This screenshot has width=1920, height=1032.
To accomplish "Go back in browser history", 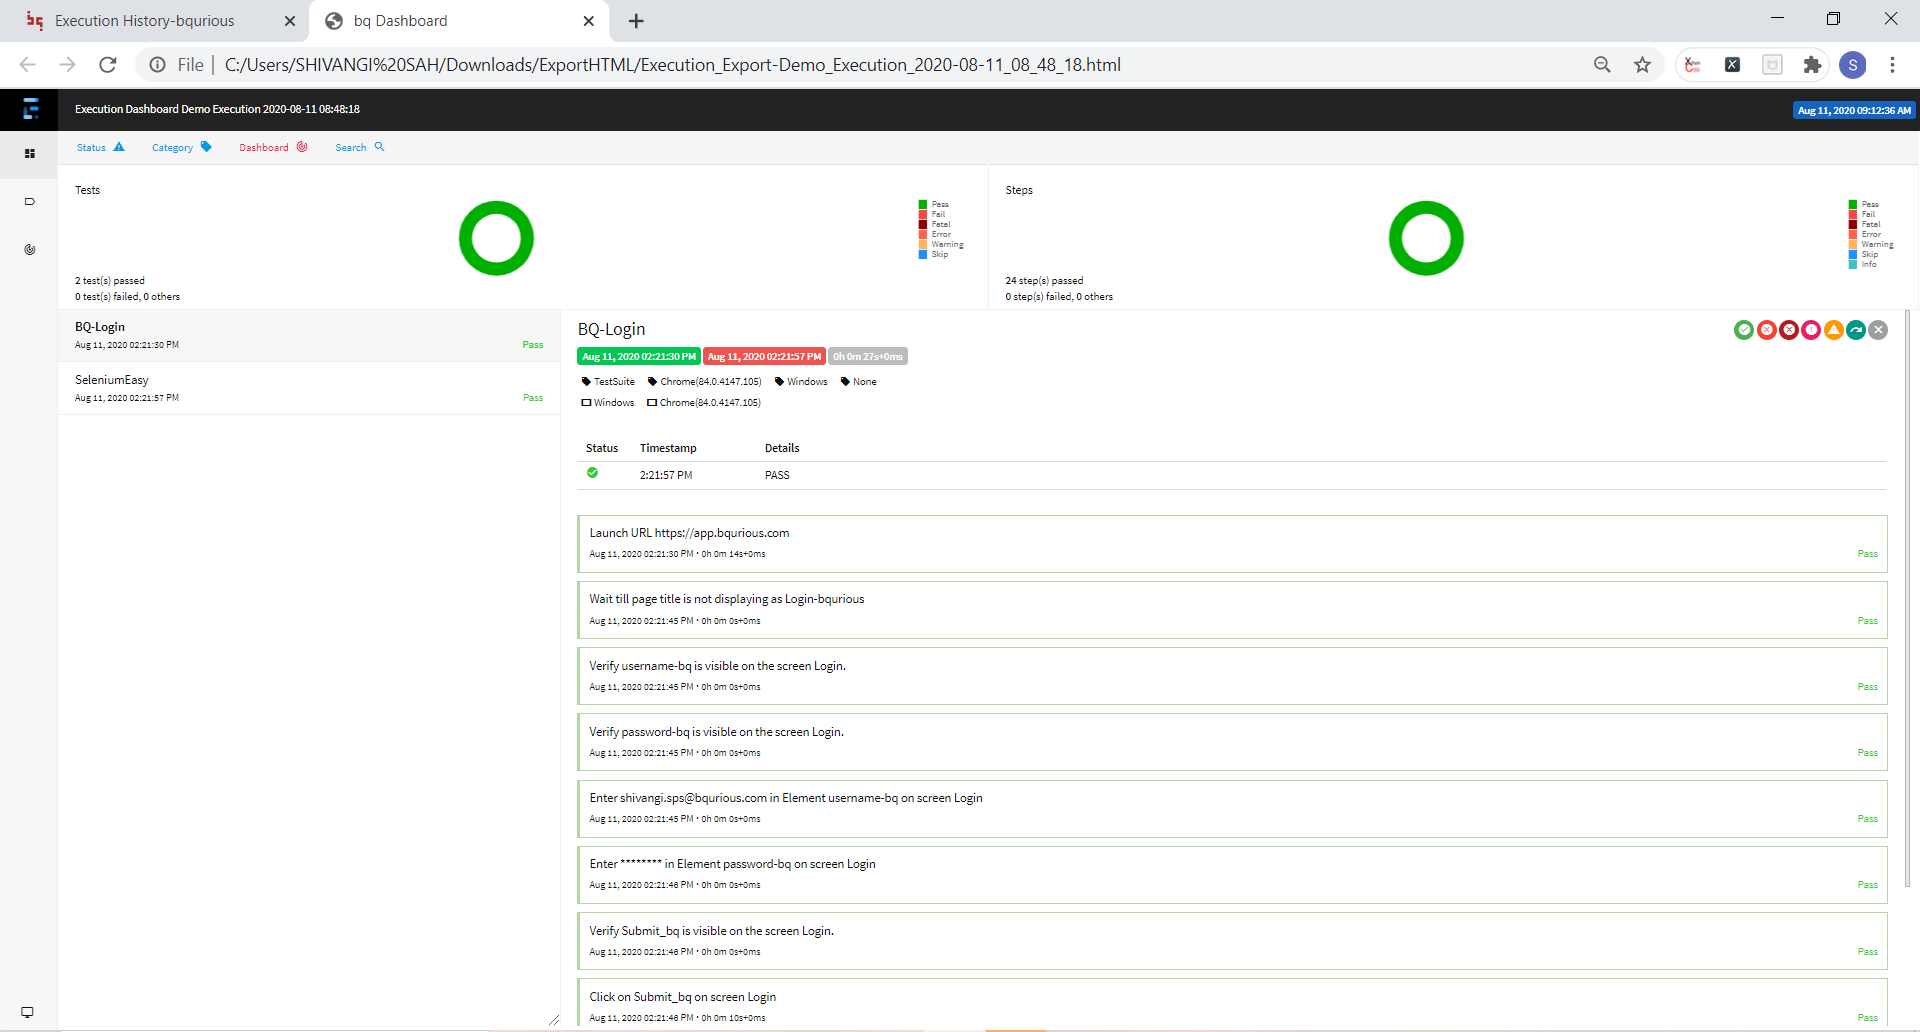I will click(28, 65).
